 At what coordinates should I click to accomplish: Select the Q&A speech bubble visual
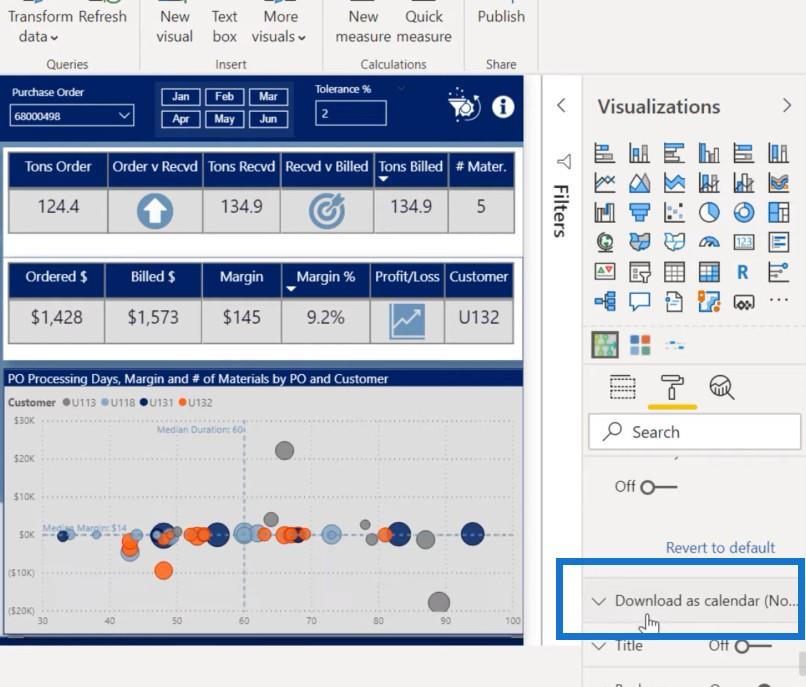click(639, 301)
